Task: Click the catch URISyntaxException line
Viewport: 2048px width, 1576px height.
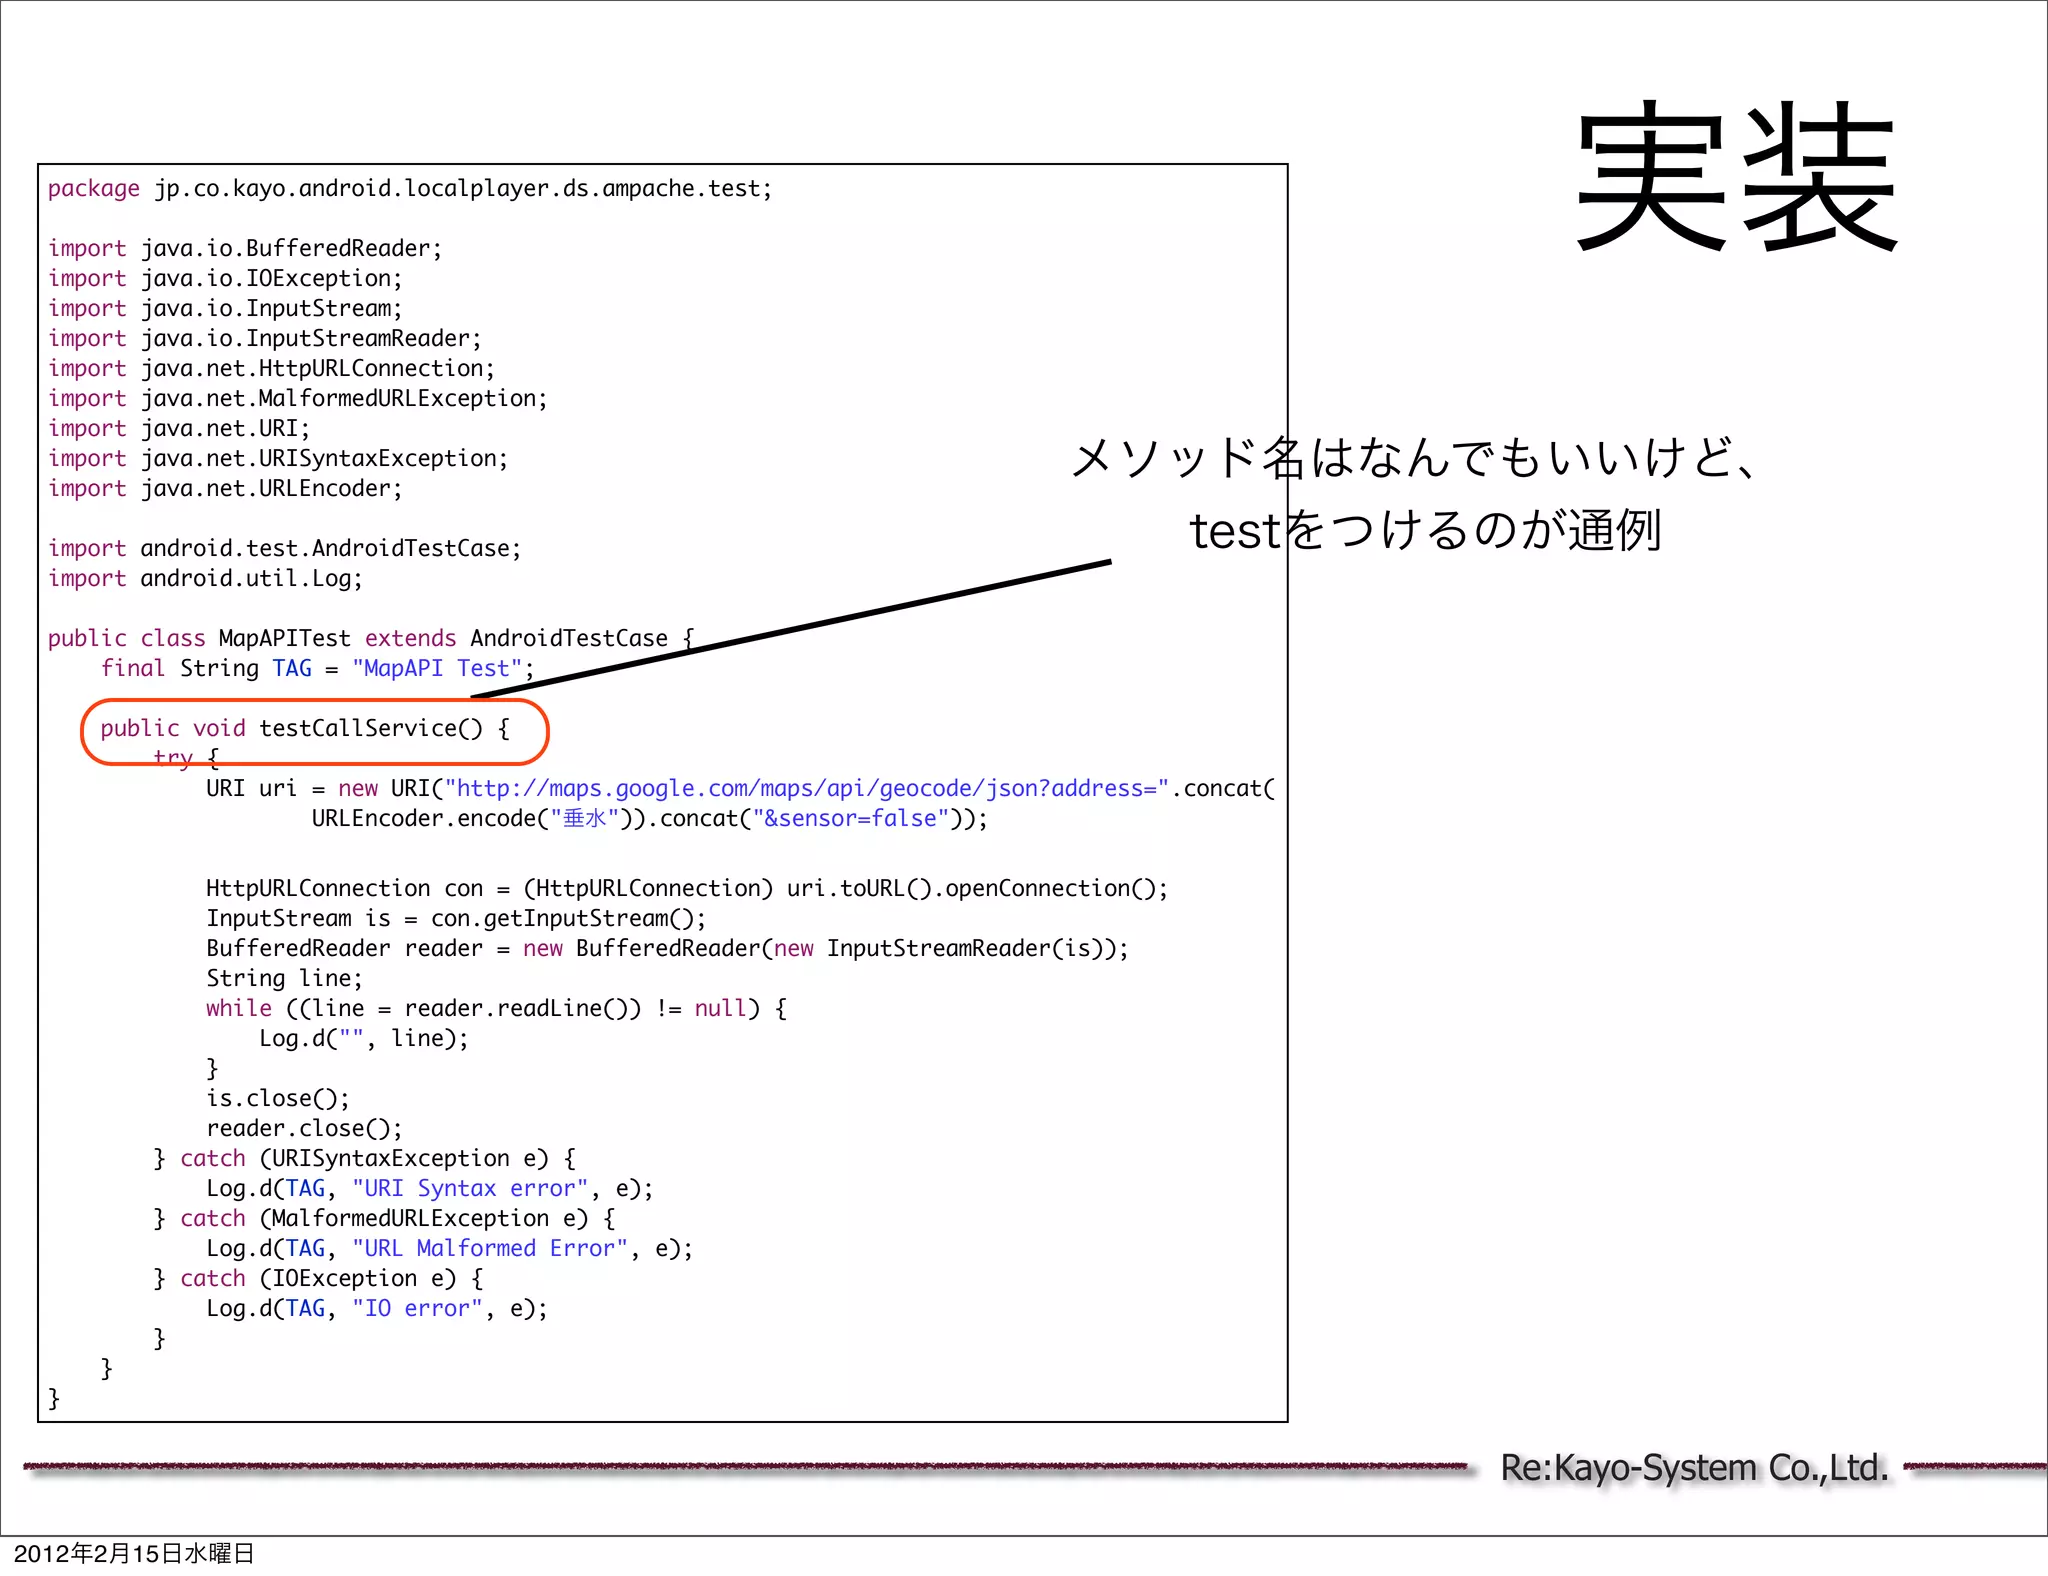Action: point(365,1159)
